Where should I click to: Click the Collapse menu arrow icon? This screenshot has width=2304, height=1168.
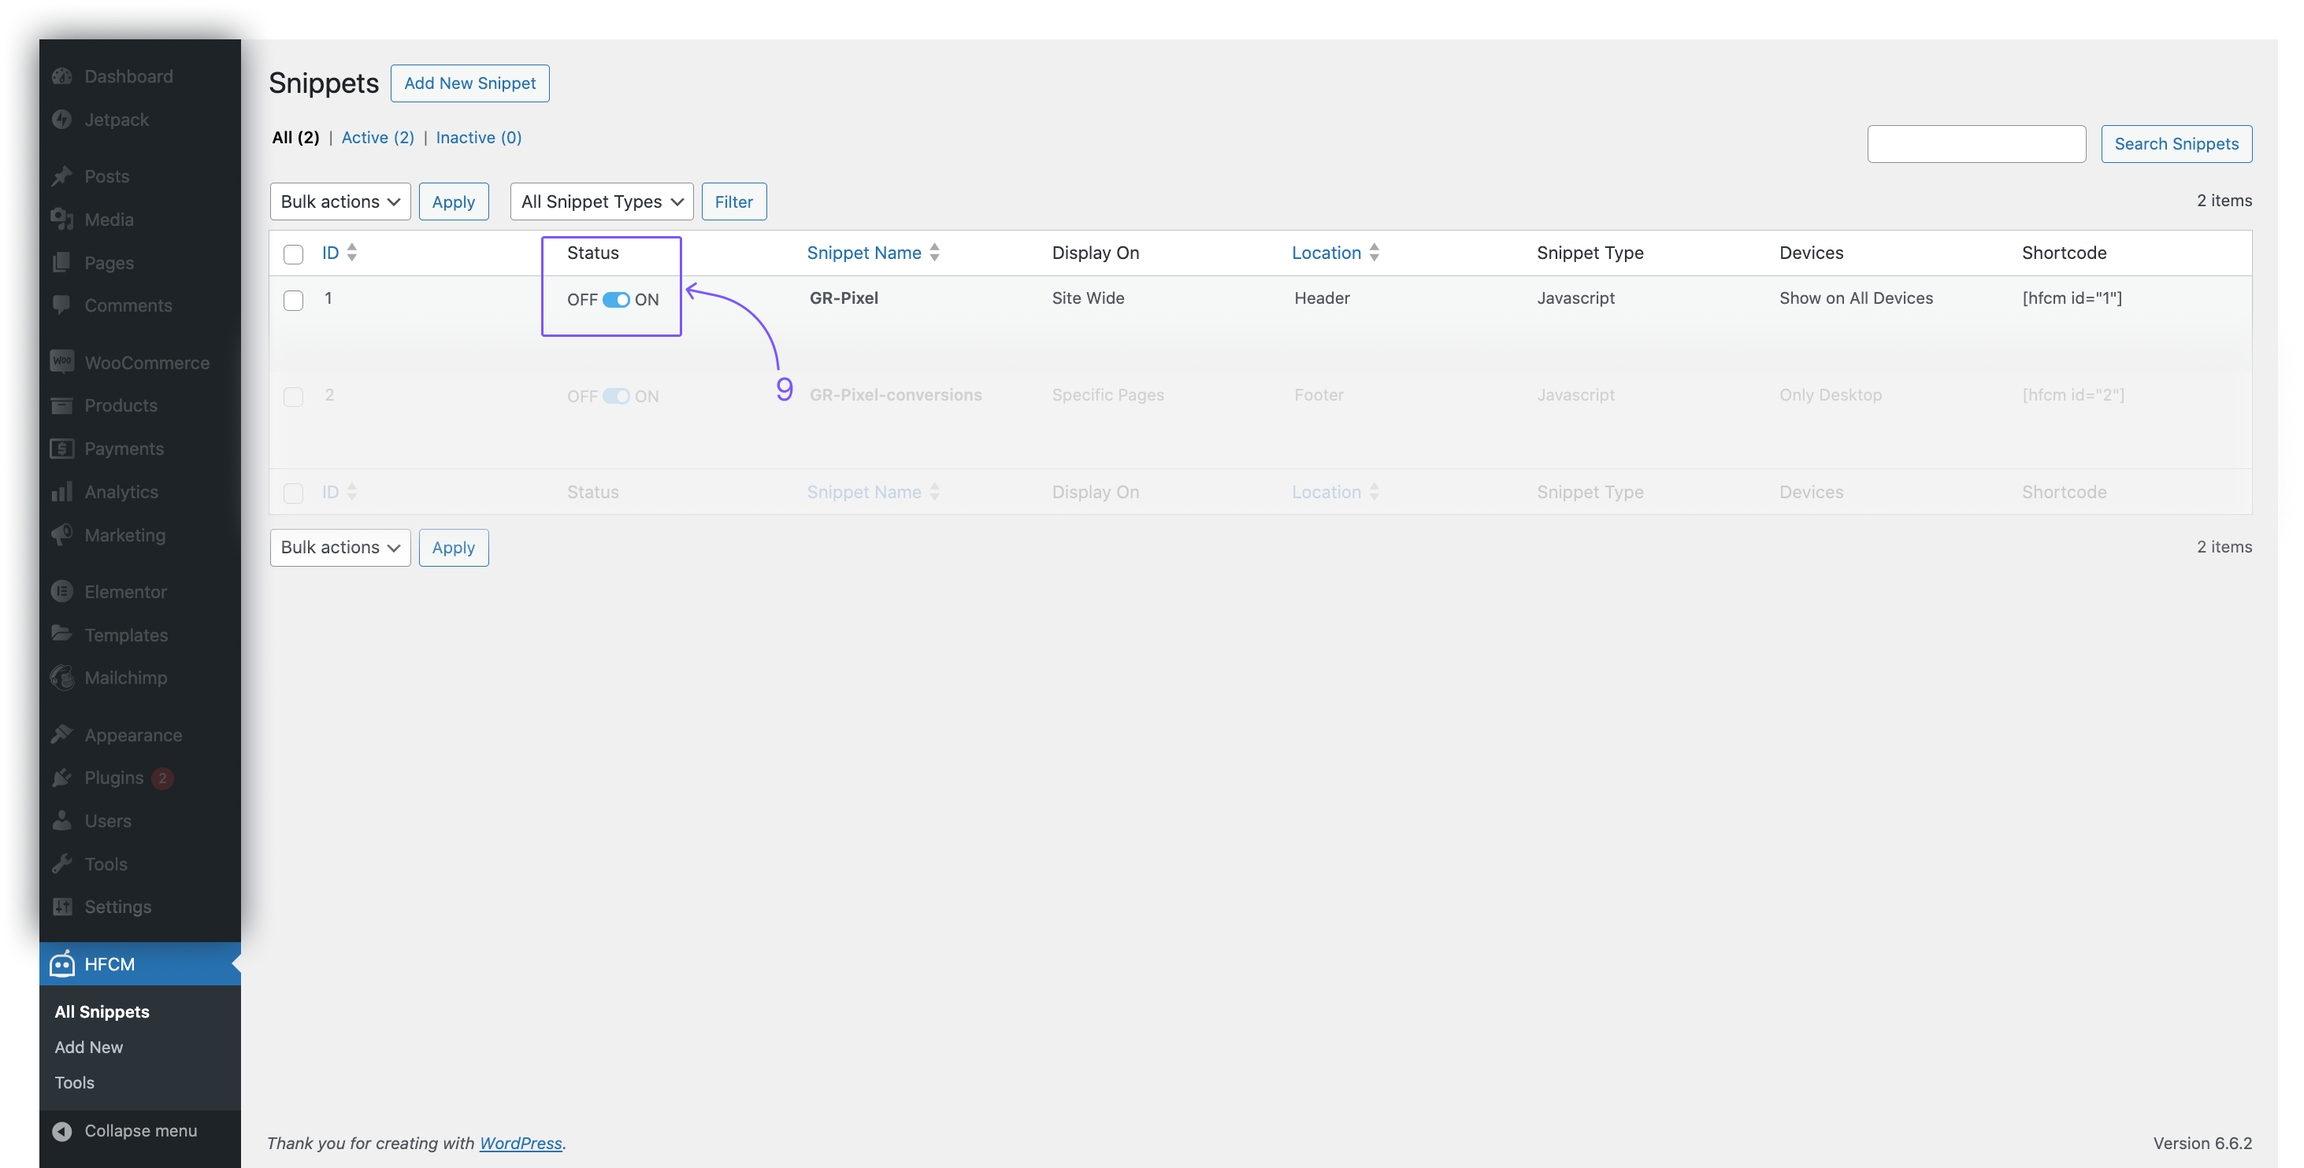click(x=62, y=1130)
